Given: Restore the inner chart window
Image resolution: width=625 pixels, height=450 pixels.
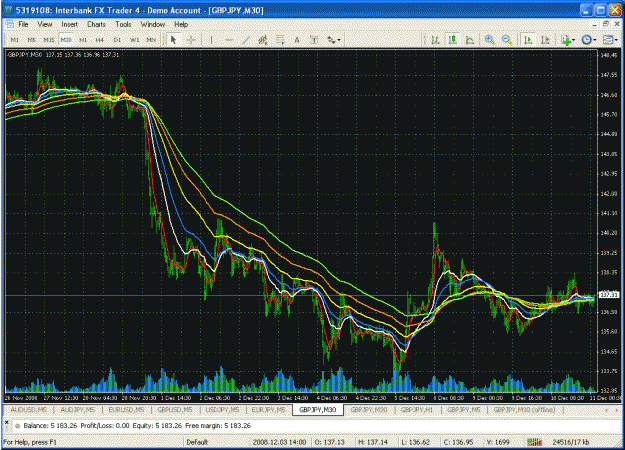Looking at the screenshot, I should pyautogui.click(x=606, y=24).
